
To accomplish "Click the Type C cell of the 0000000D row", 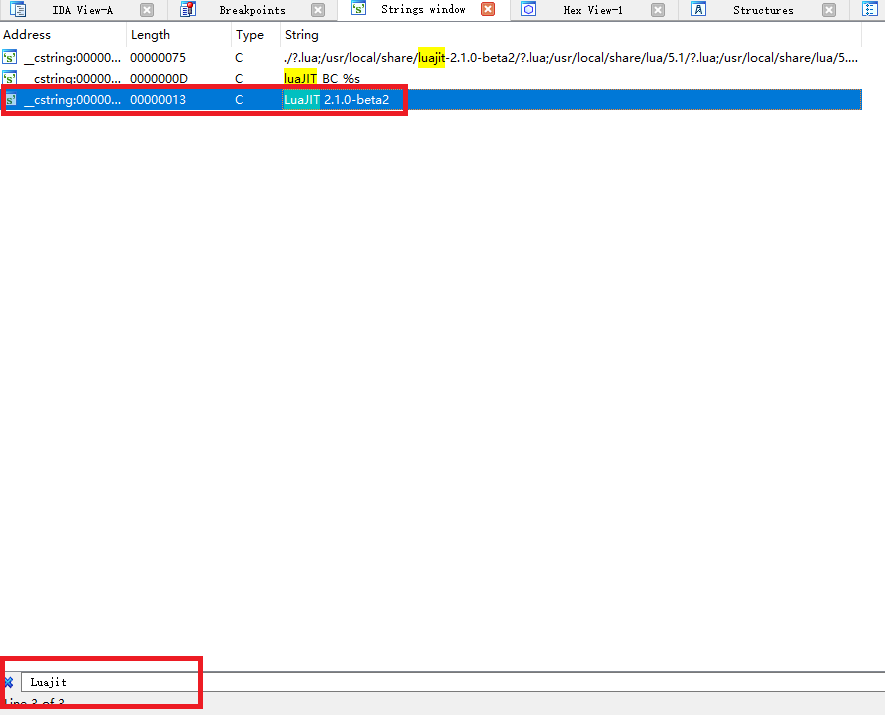I will click(x=239, y=78).
